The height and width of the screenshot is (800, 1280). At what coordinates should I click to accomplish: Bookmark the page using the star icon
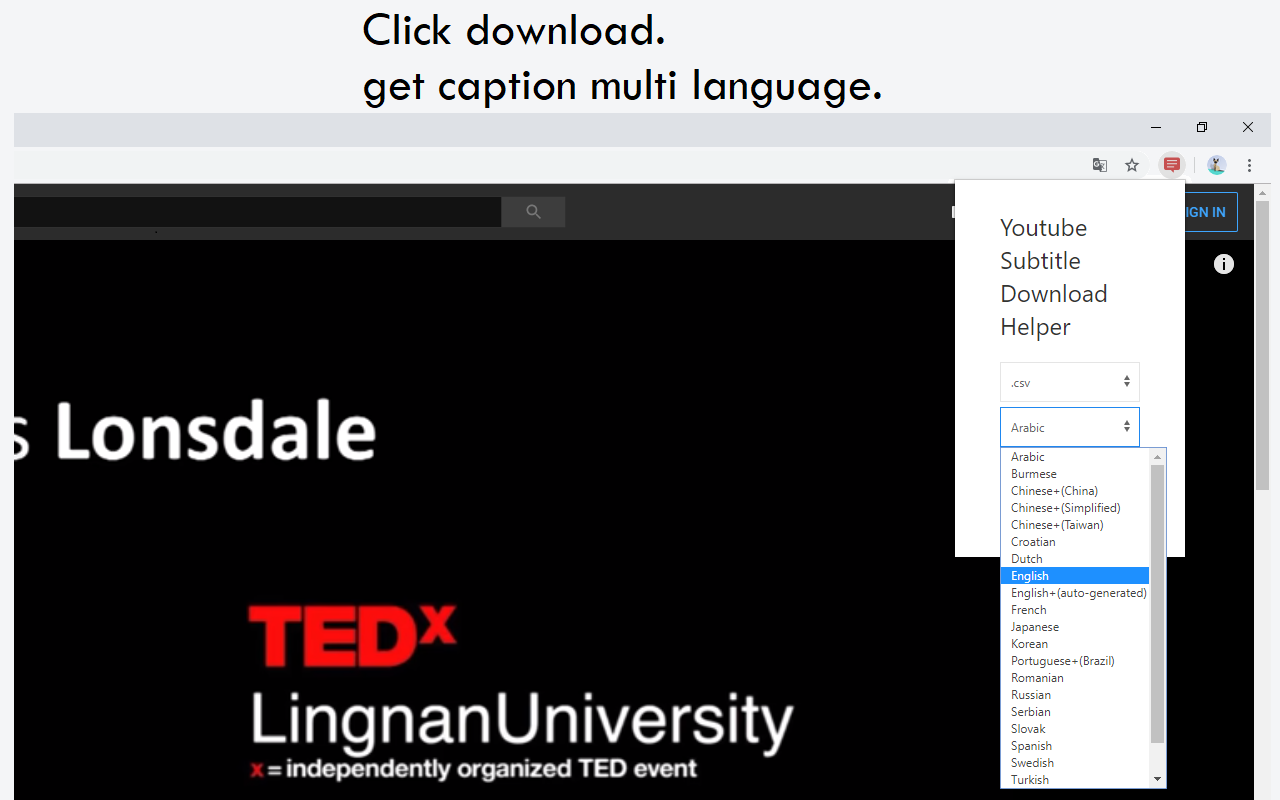1131,164
